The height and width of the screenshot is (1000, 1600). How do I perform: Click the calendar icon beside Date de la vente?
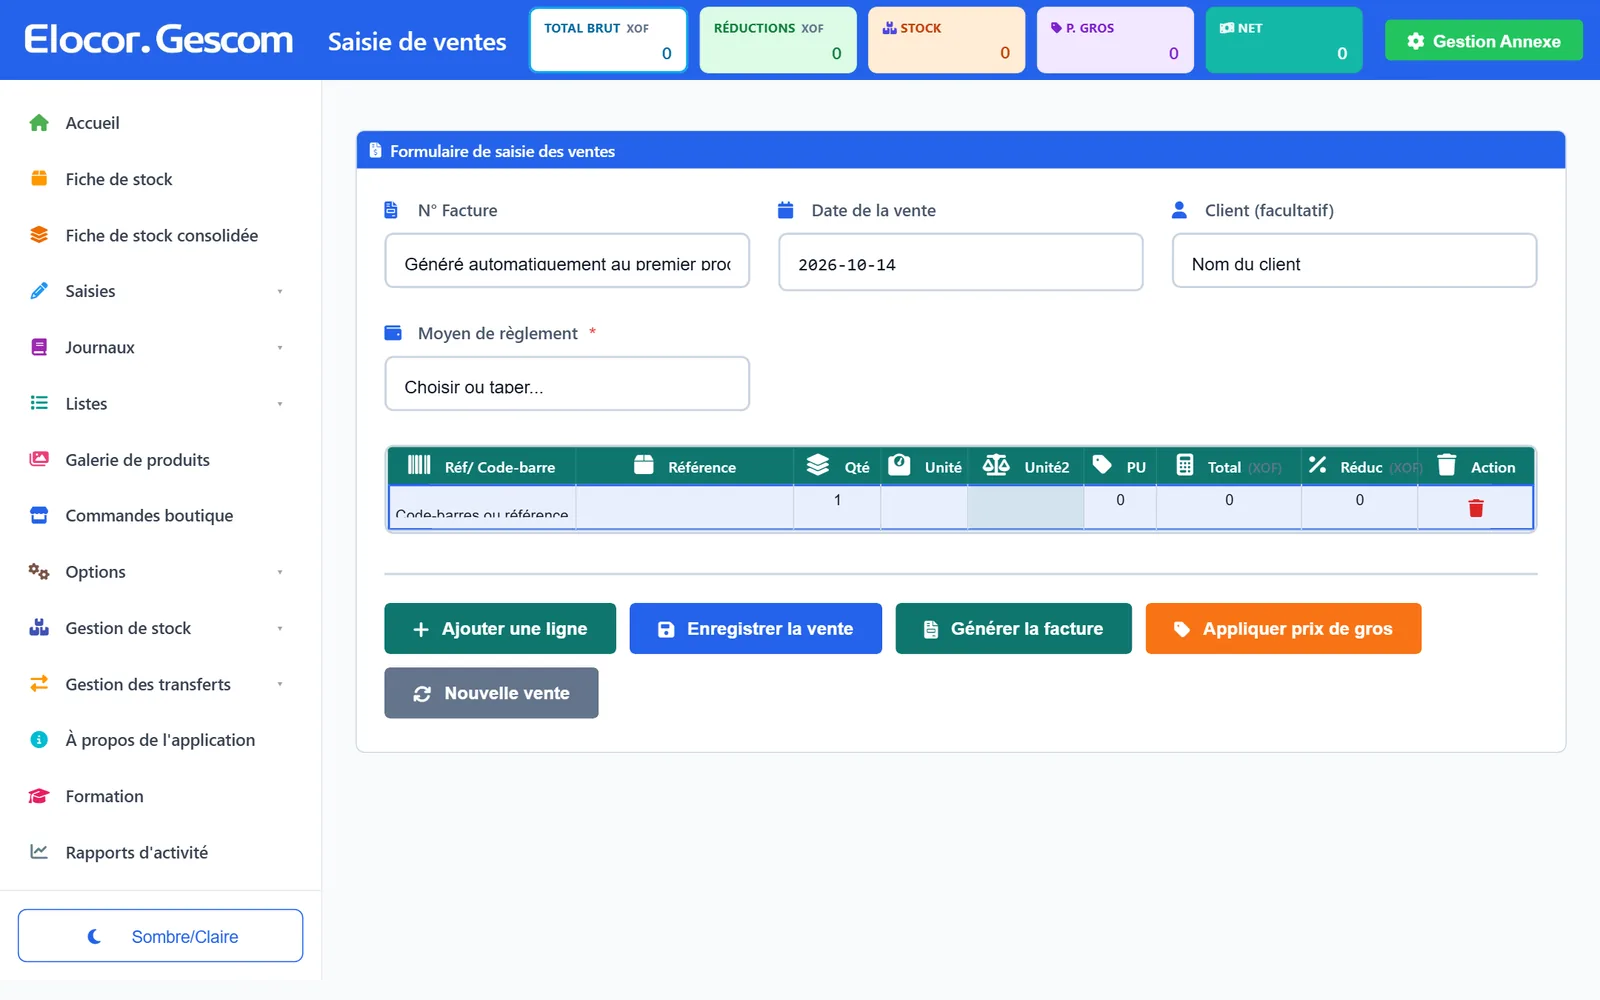click(x=786, y=210)
